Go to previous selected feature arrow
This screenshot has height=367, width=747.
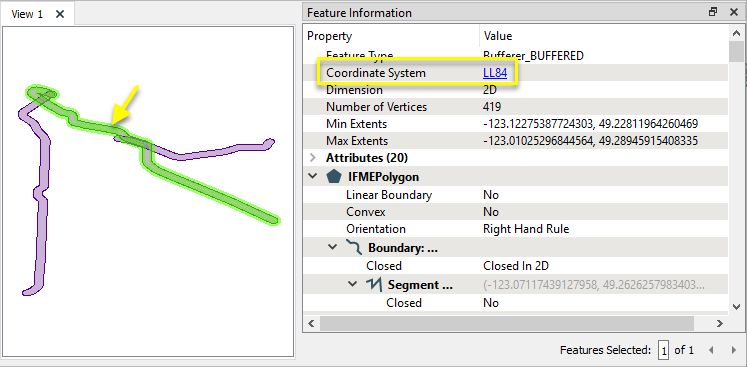tap(711, 350)
